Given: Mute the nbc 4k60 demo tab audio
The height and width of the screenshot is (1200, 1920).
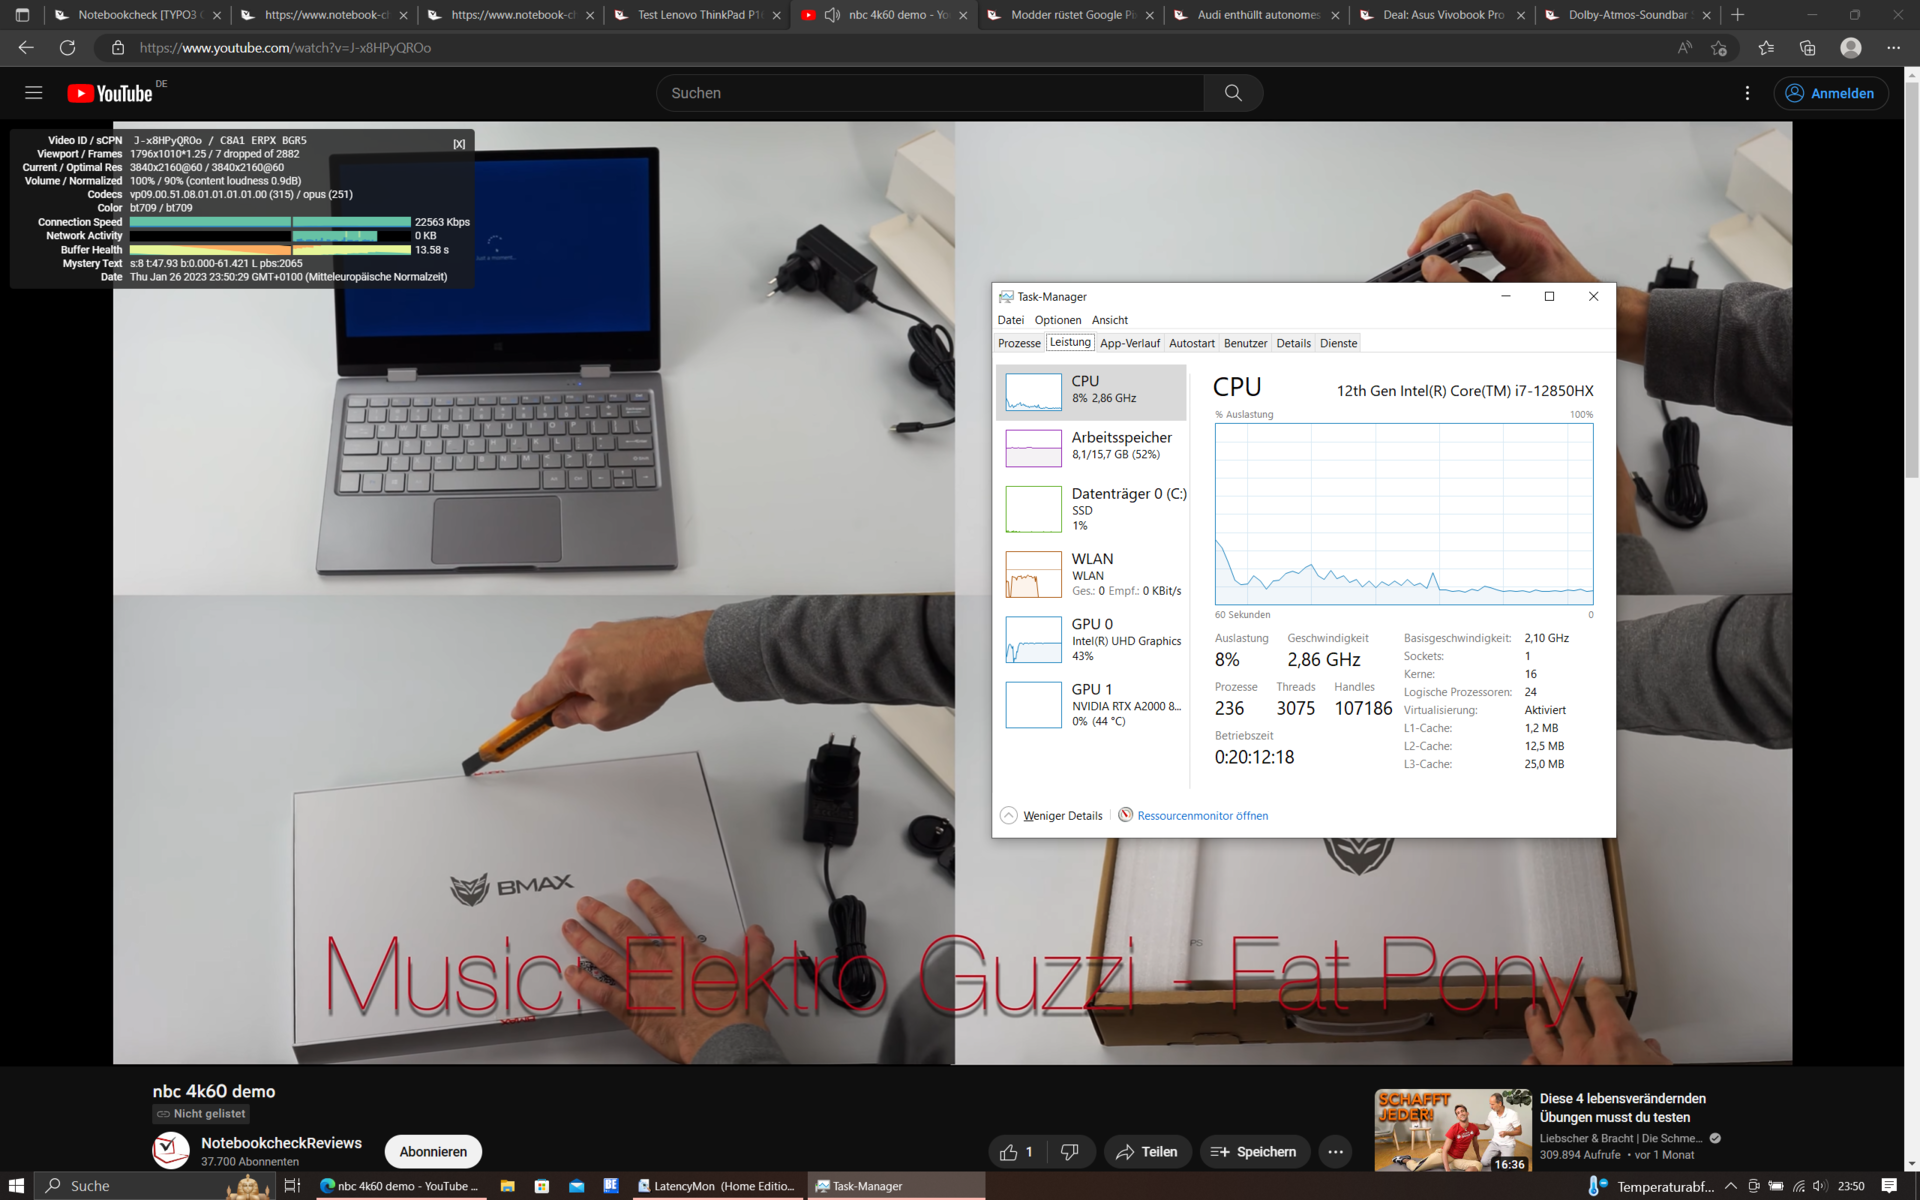Looking at the screenshot, I should [832, 15].
